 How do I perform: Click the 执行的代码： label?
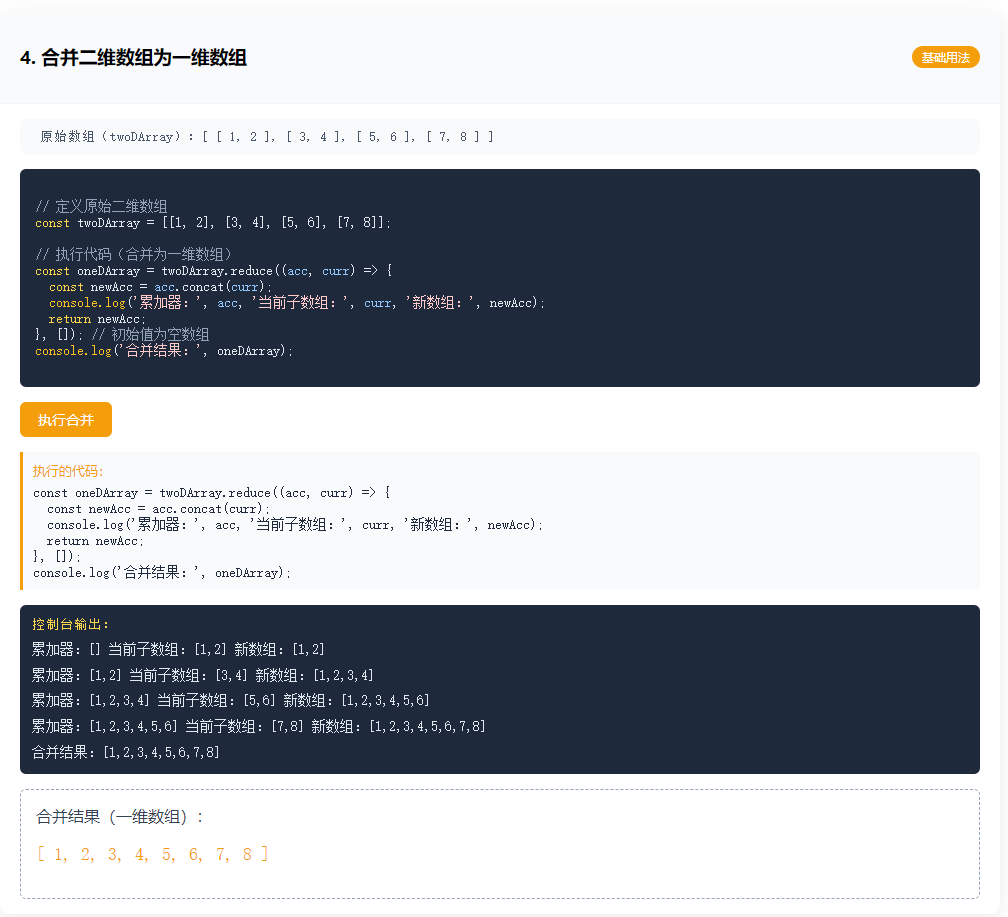68,471
